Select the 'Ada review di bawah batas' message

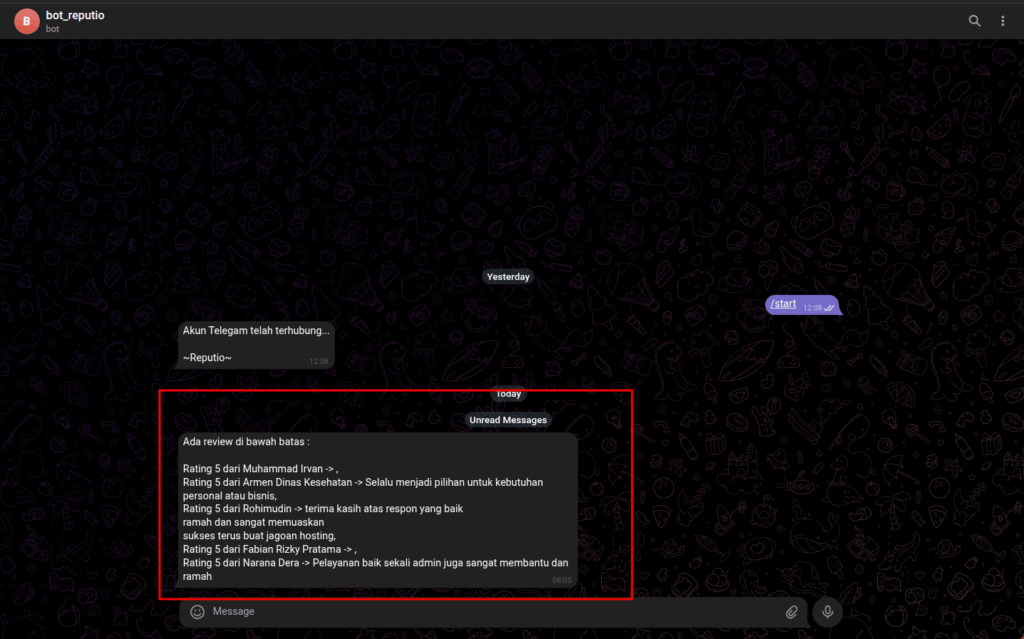point(246,442)
